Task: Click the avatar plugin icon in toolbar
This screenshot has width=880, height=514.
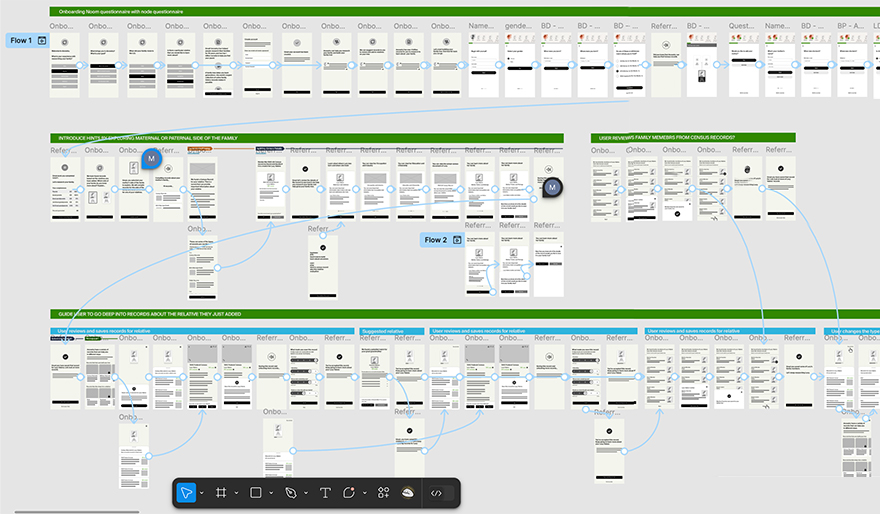Action: 408,493
